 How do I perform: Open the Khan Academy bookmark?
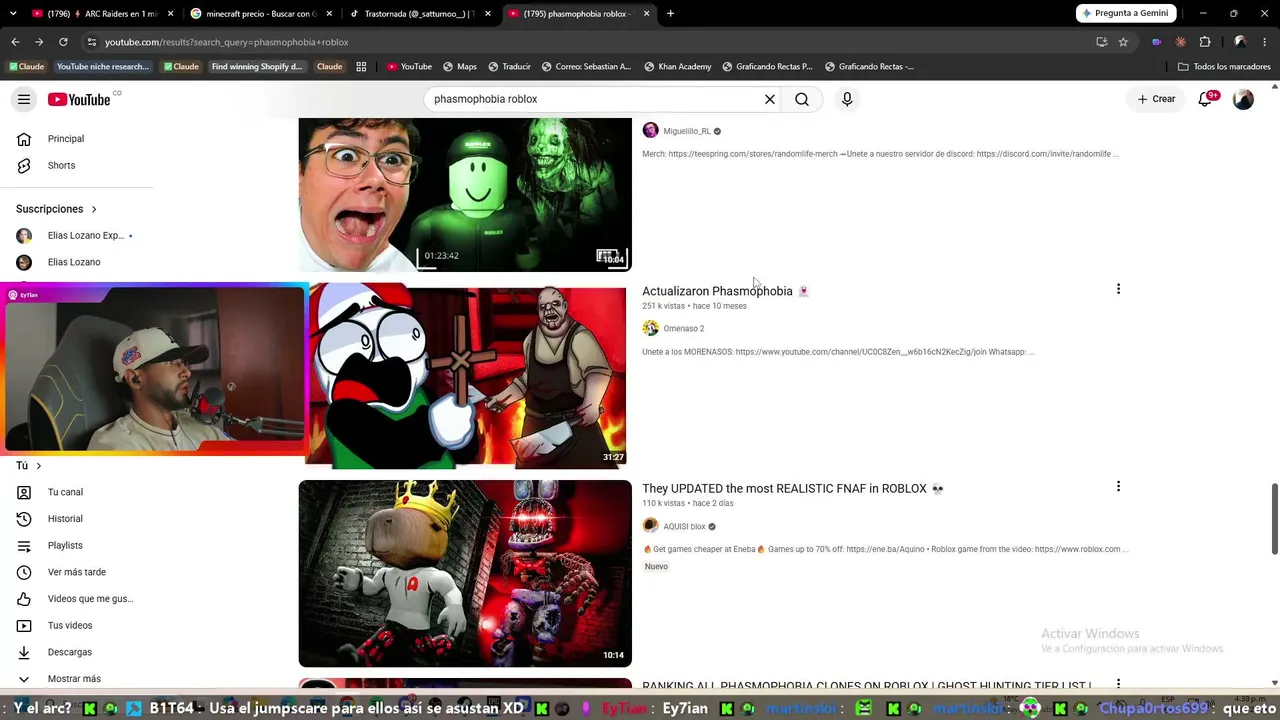coord(677,67)
